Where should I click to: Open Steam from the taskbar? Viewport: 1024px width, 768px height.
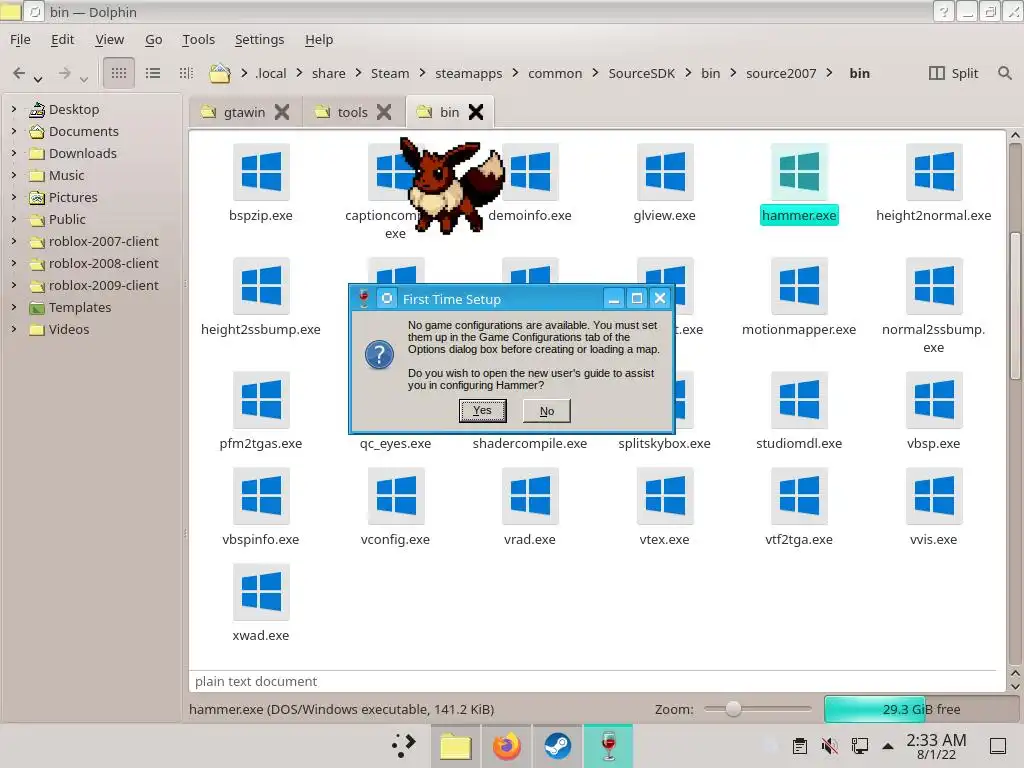[x=558, y=746]
